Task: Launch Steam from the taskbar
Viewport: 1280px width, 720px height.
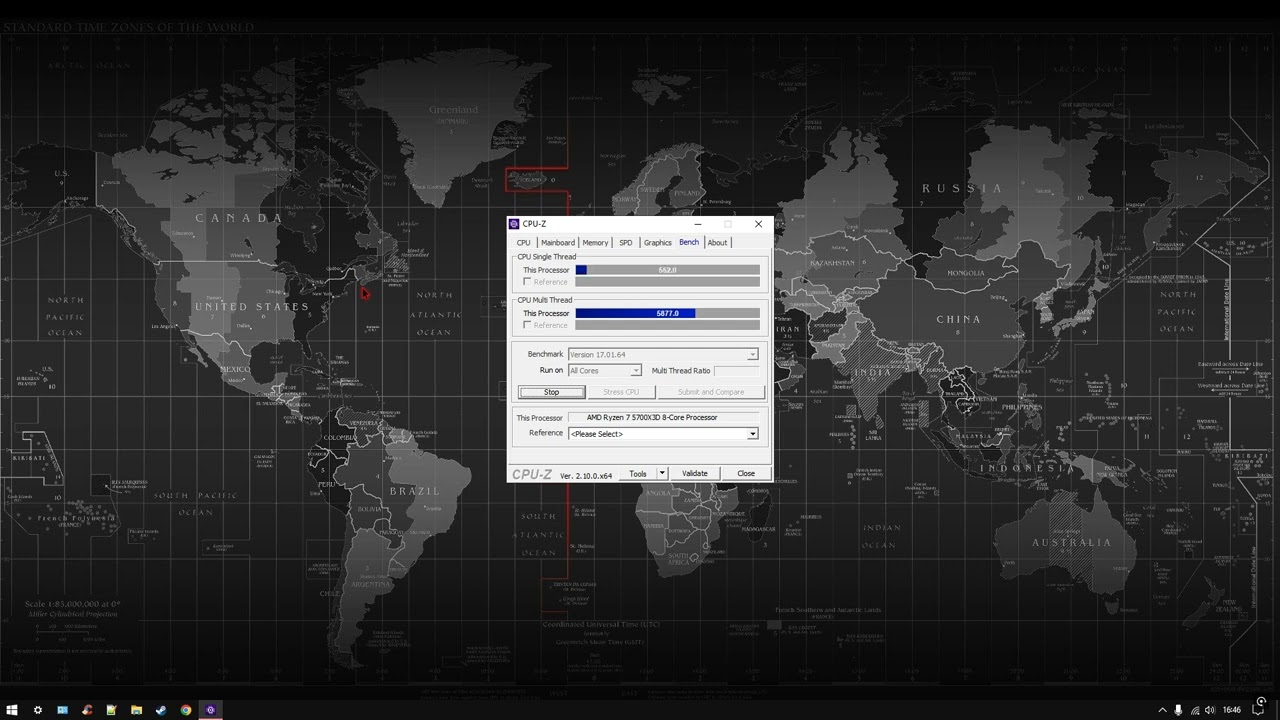Action: pos(161,710)
